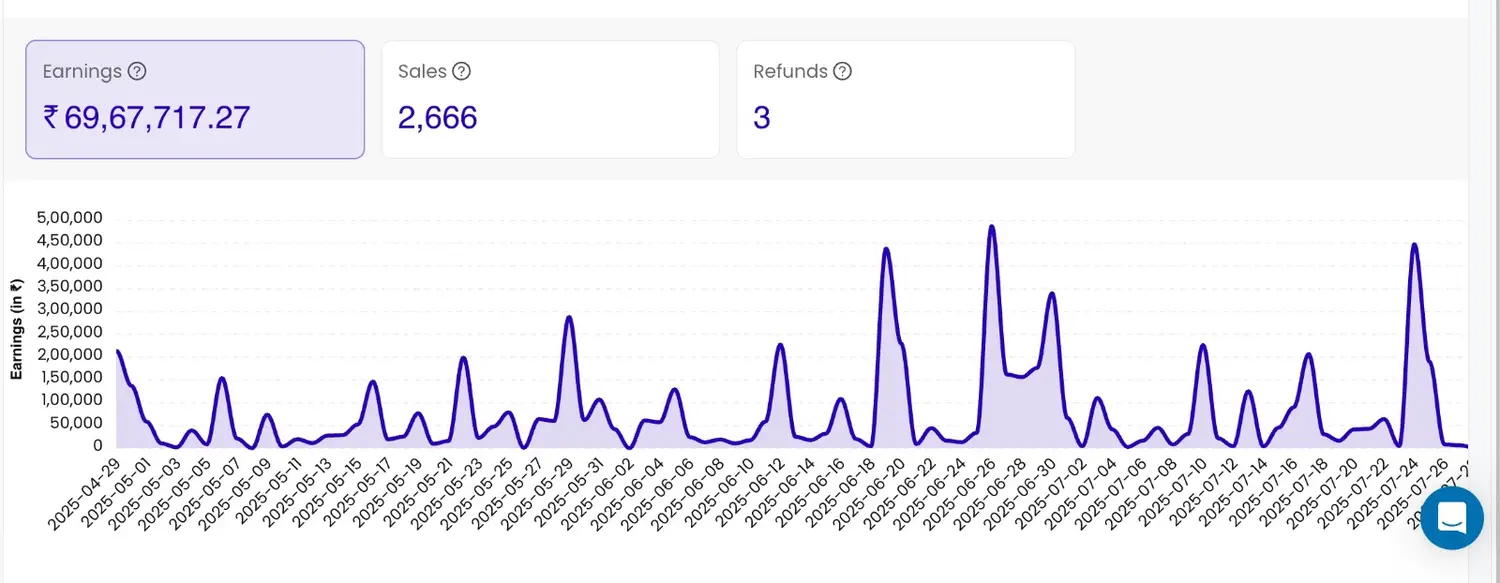Click the 5,00,000 y-axis label
The image size is (1500, 583).
tap(68, 218)
